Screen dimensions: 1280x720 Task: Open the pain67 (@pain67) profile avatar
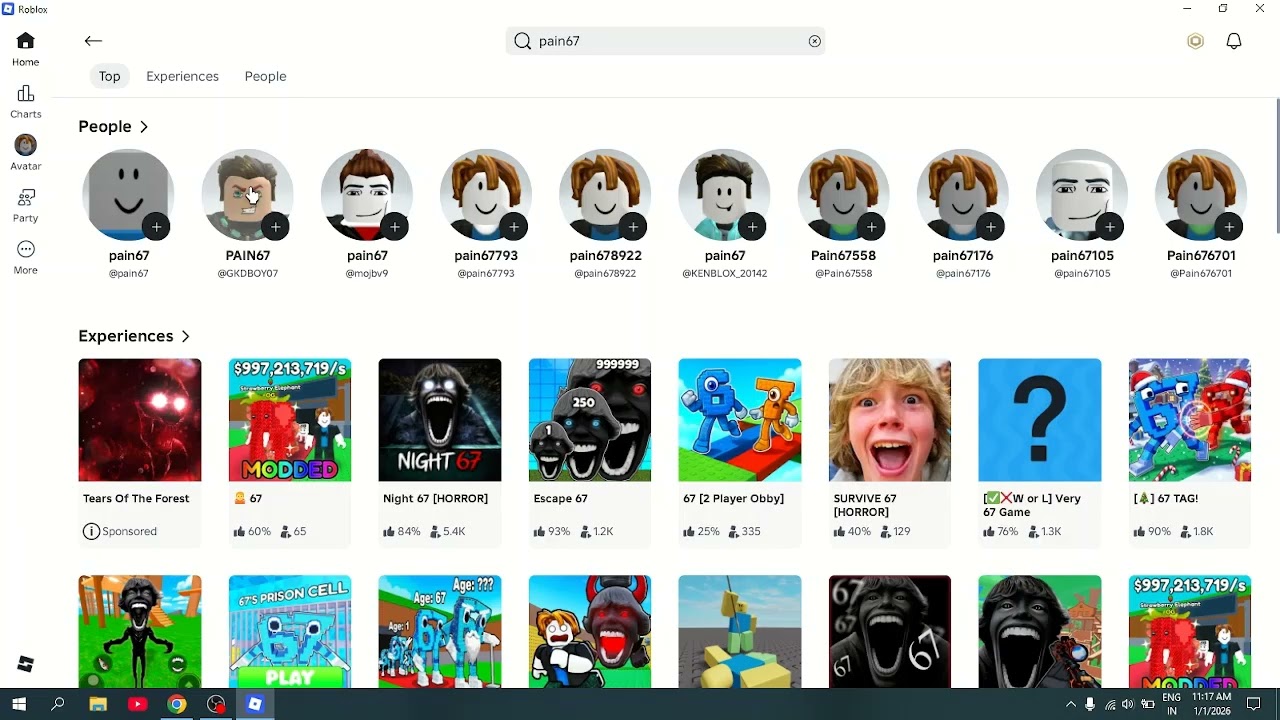pyautogui.click(x=128, y=195)
